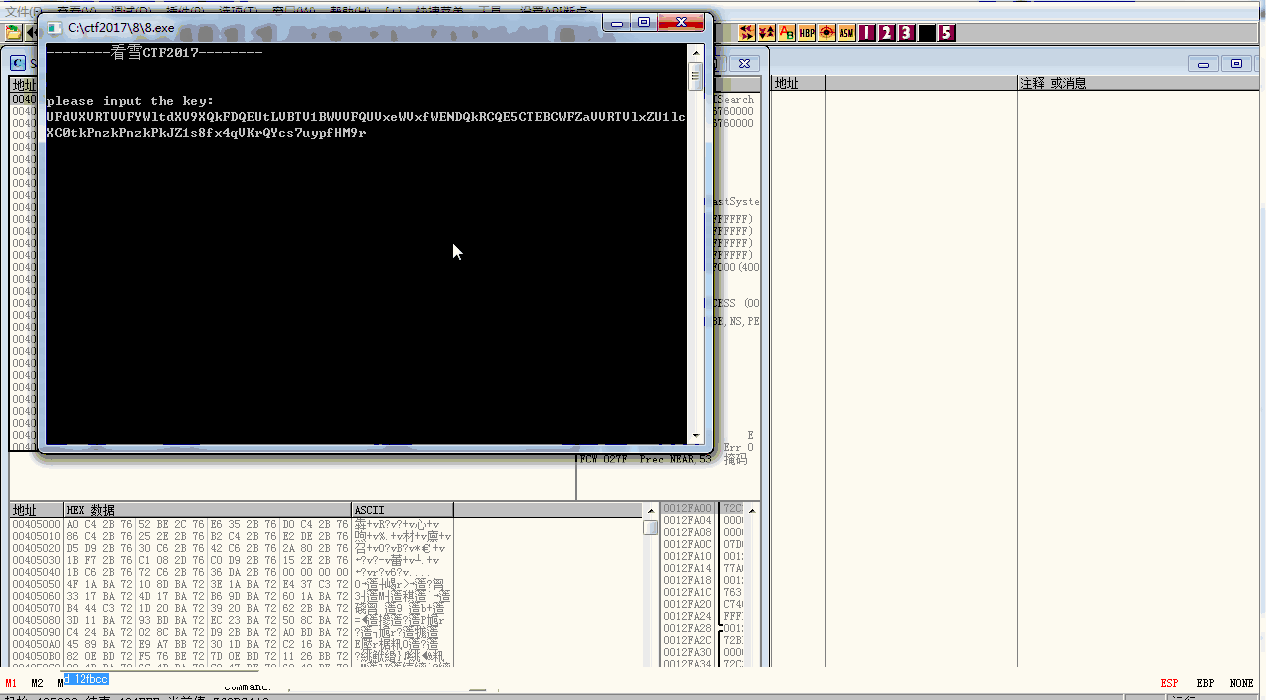
Task: Select stack row 0012FA00
Action: click(688, 508)
